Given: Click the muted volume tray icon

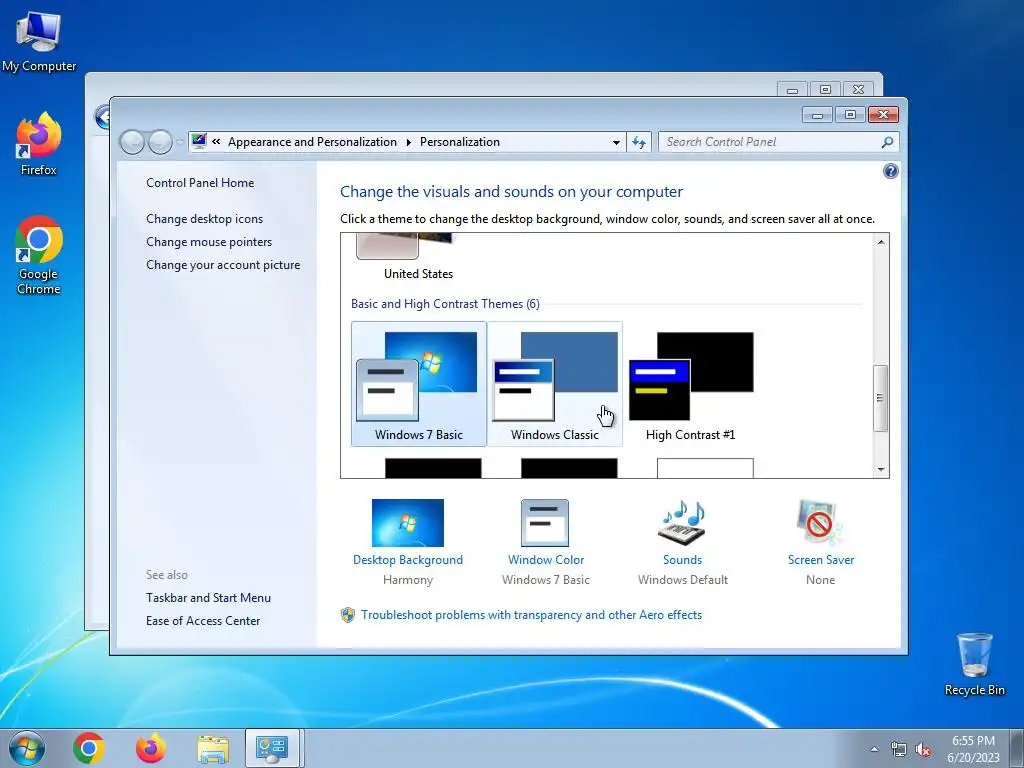Looking at the screenshot, I should (x=923, y=750).
